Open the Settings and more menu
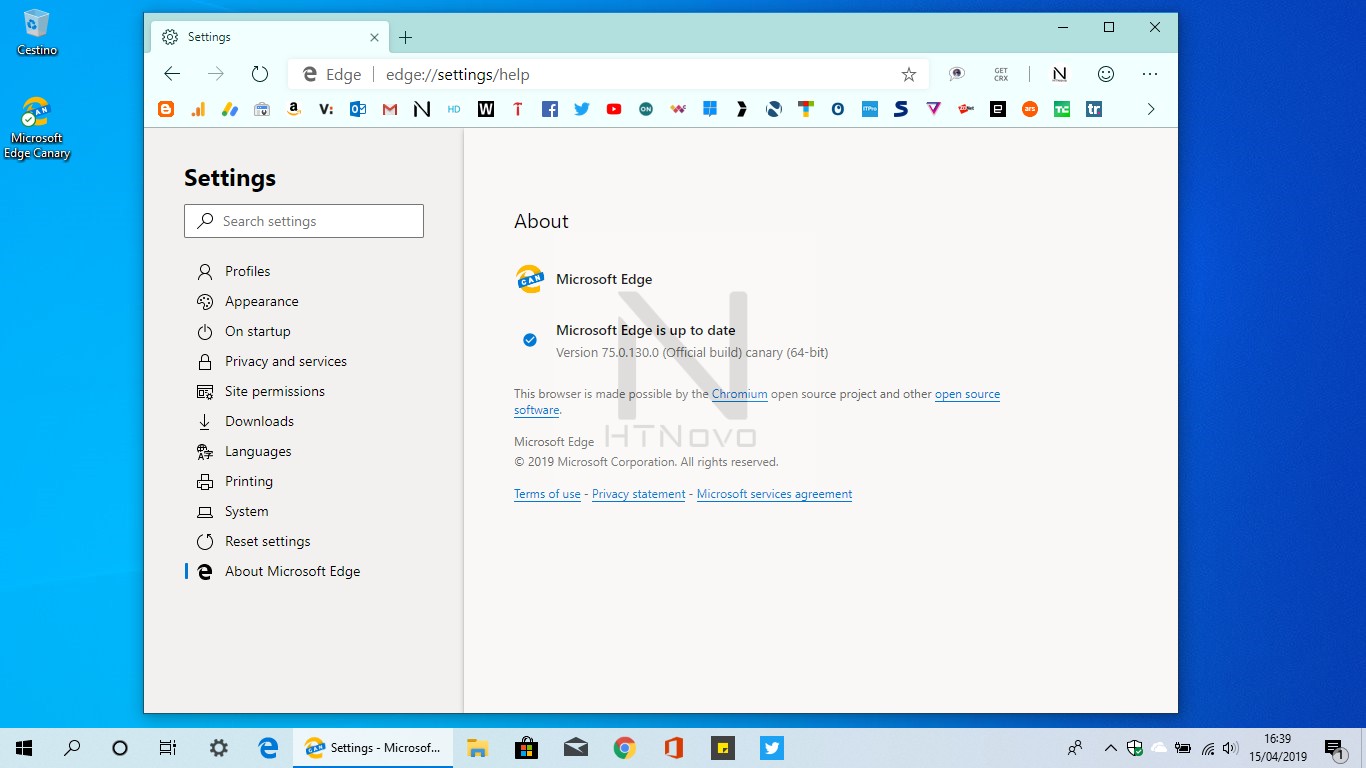Image resolution: width=1366 pixels, height=768 pixels. [x=1150, y=74]
